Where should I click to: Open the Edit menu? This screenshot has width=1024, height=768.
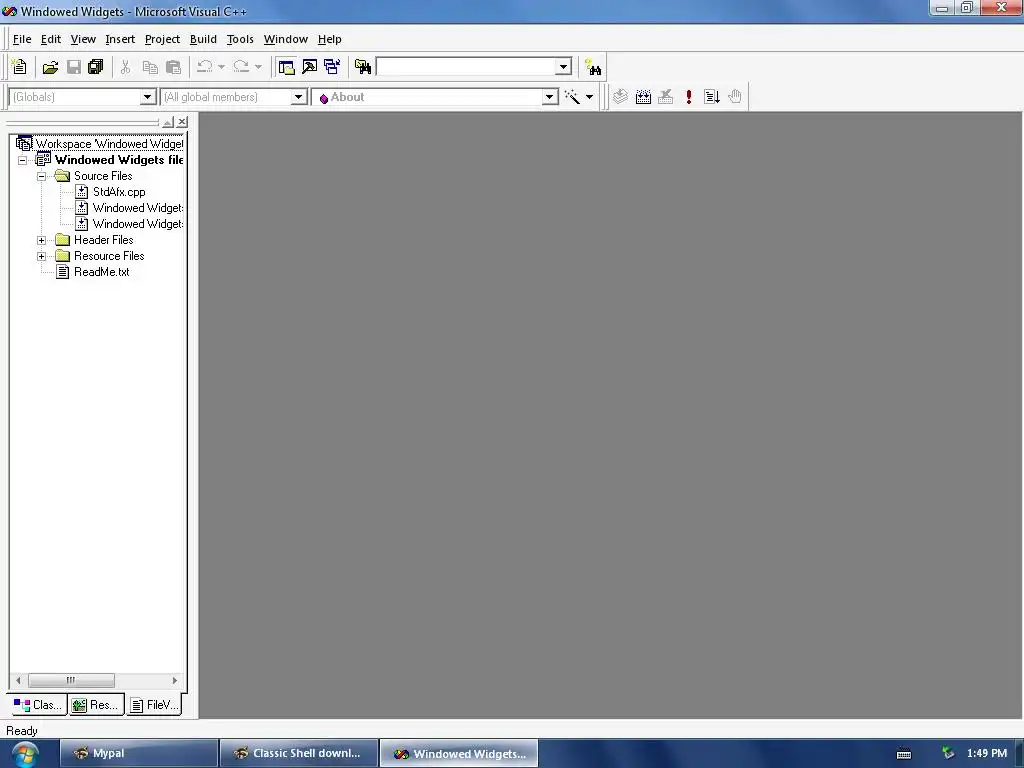point(50,39)
